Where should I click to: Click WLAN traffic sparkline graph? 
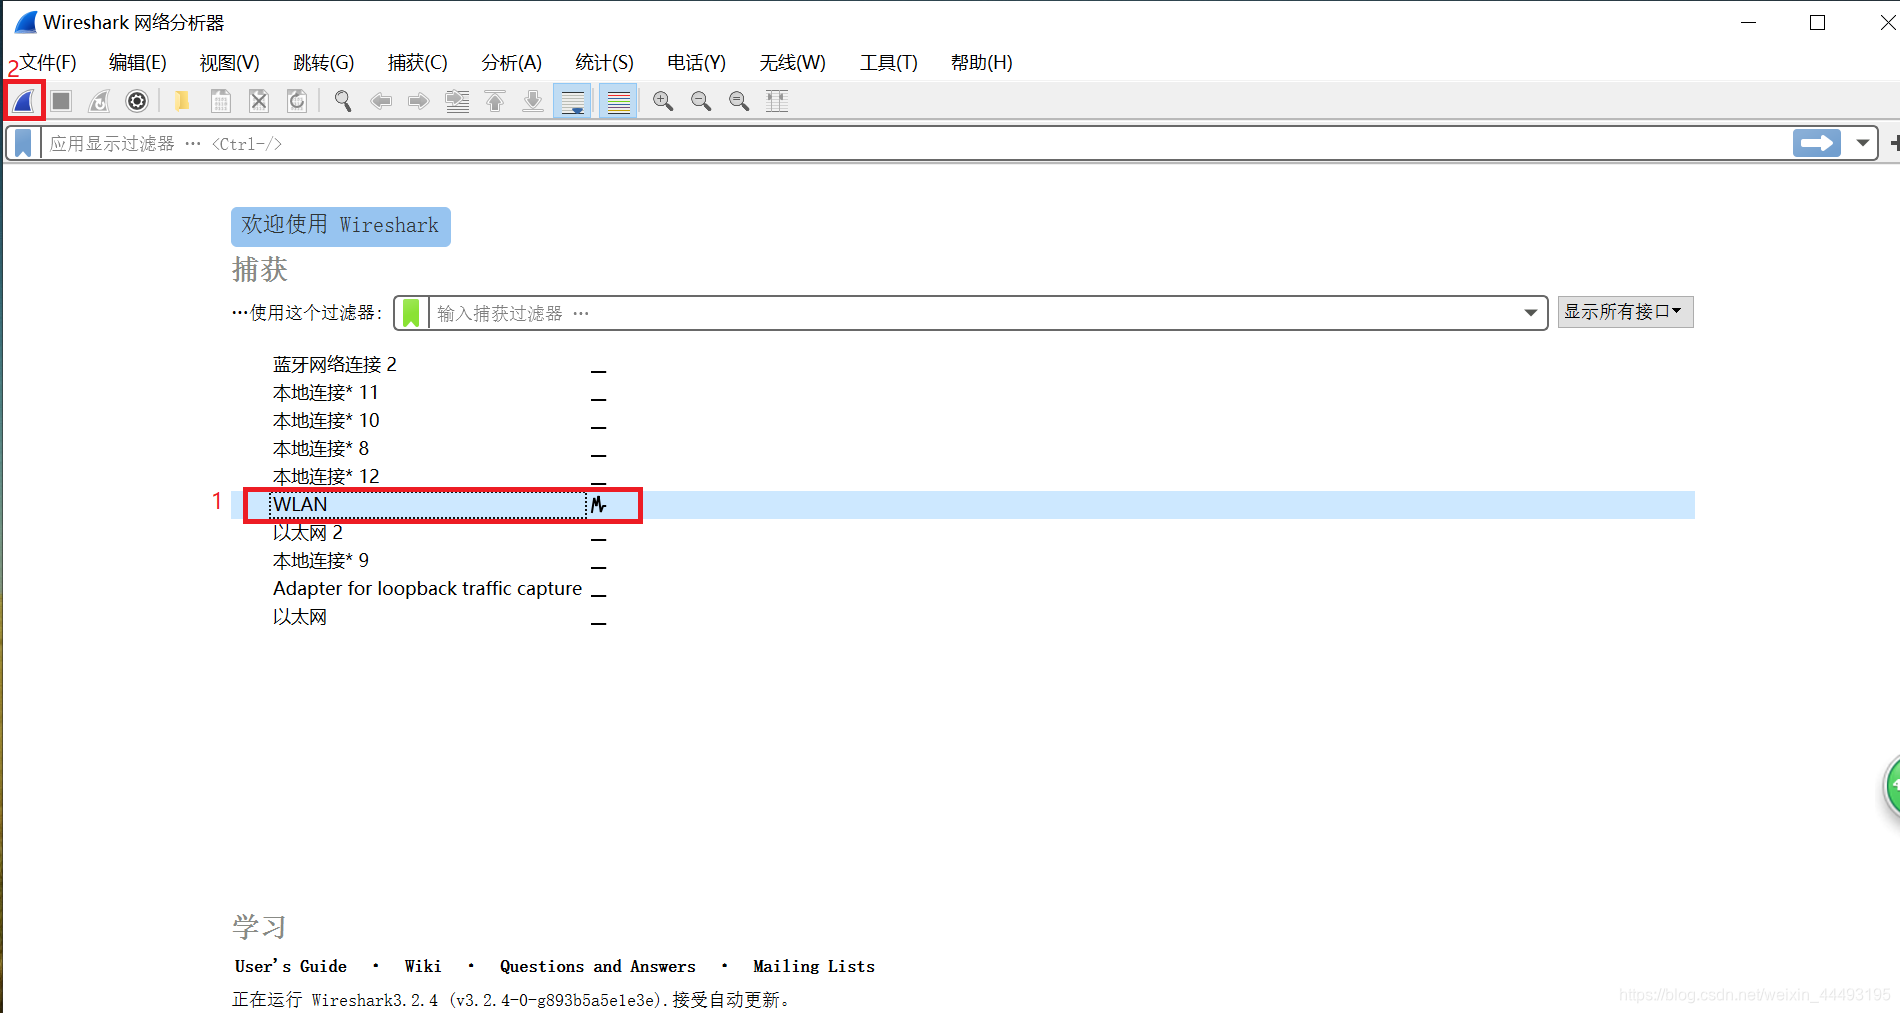[599, 504]
